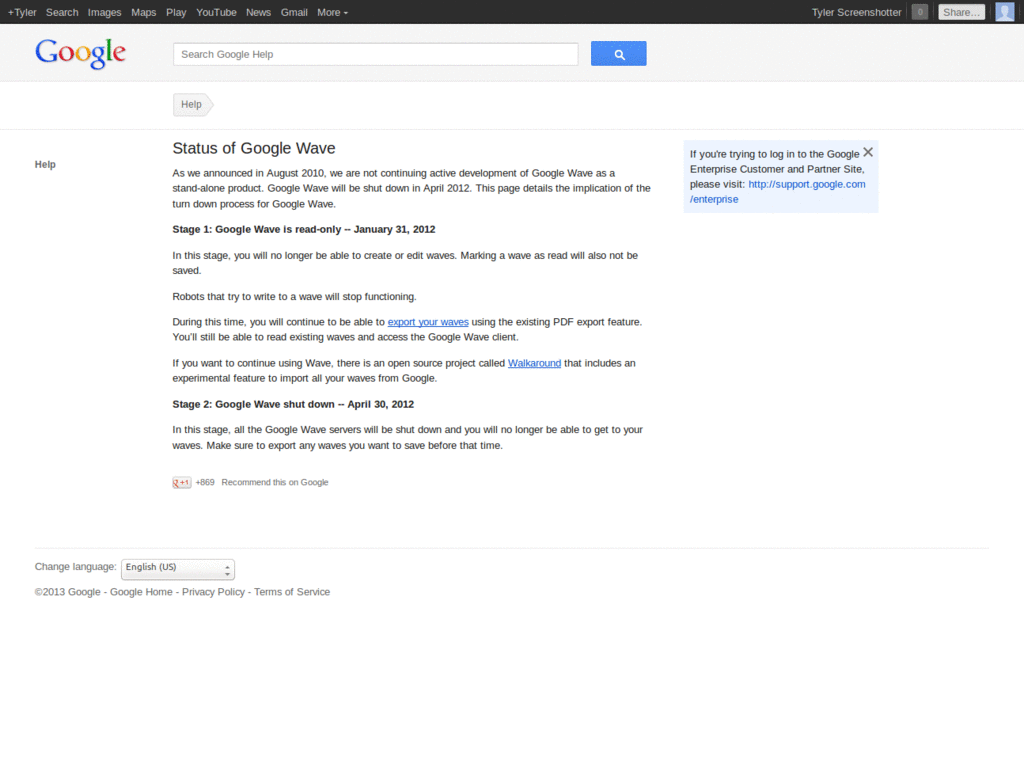Click Stage 1 read-only heading
This screenshot has width=1024, height=768.
point(304,229)
